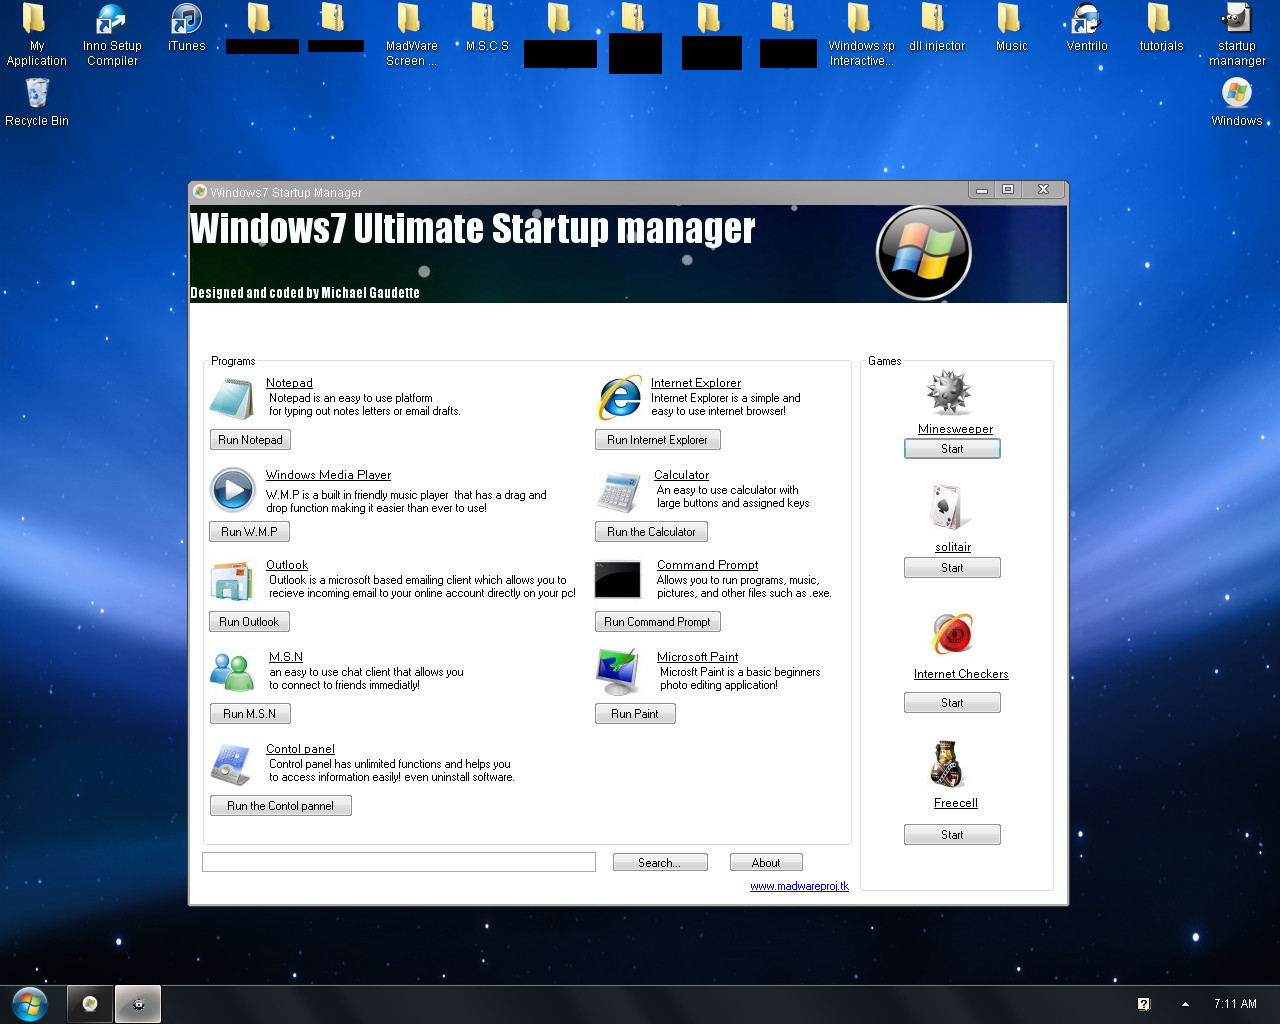
Task: Show hidden tray icons arrow
Action: [x=1185, y=1004]
